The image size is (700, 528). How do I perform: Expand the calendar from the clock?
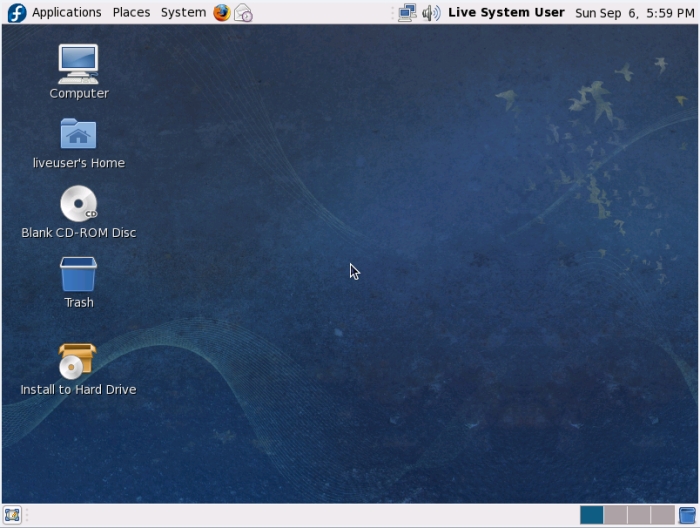[x=634, y=13]
